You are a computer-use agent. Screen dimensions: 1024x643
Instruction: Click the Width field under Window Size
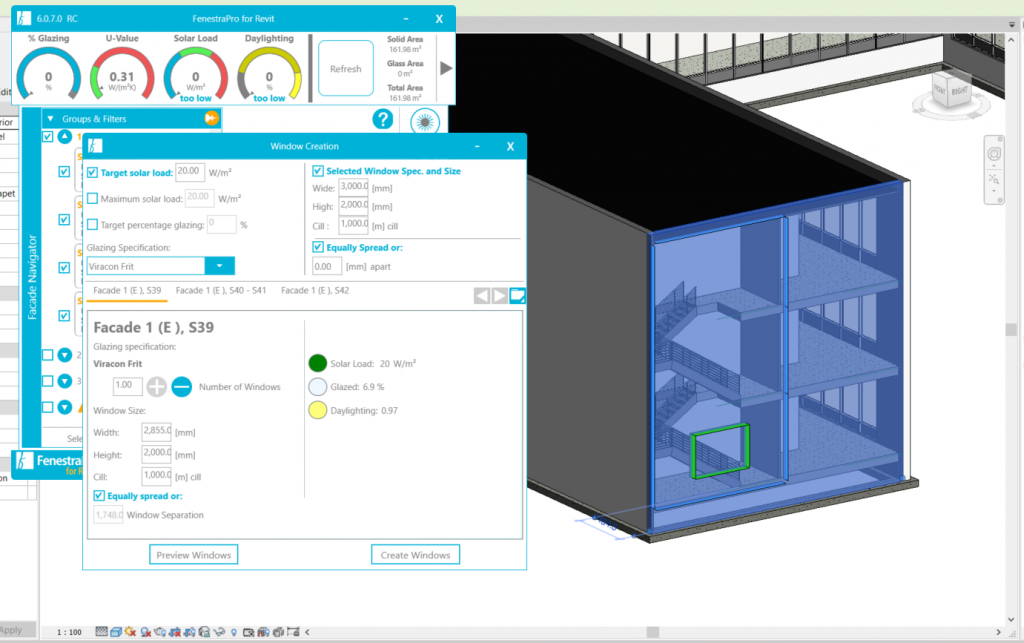(x=157, y=431)
